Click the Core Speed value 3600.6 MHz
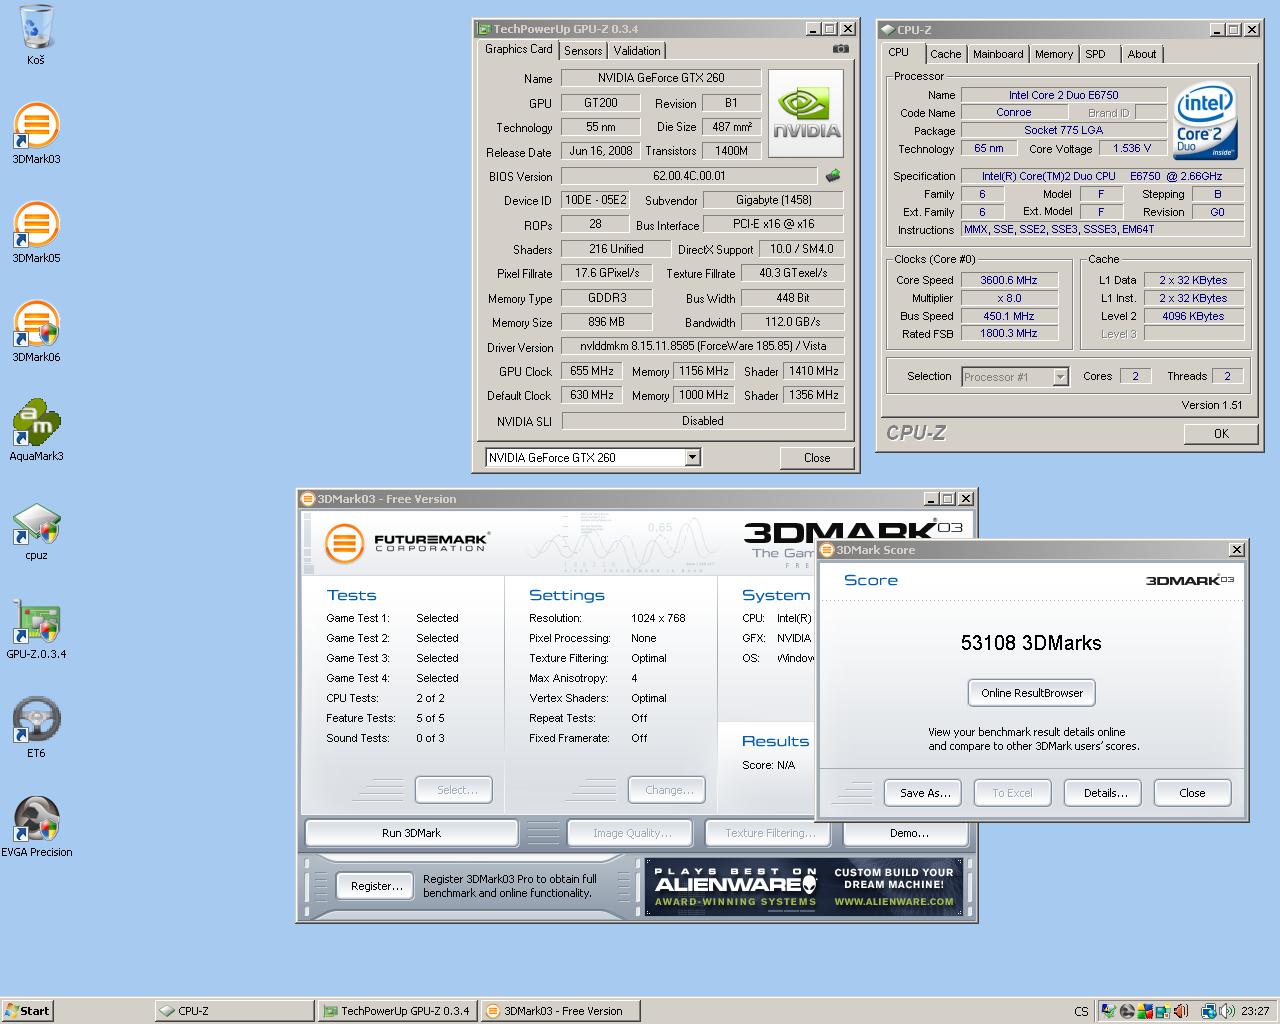 [x=1009, y=280]
